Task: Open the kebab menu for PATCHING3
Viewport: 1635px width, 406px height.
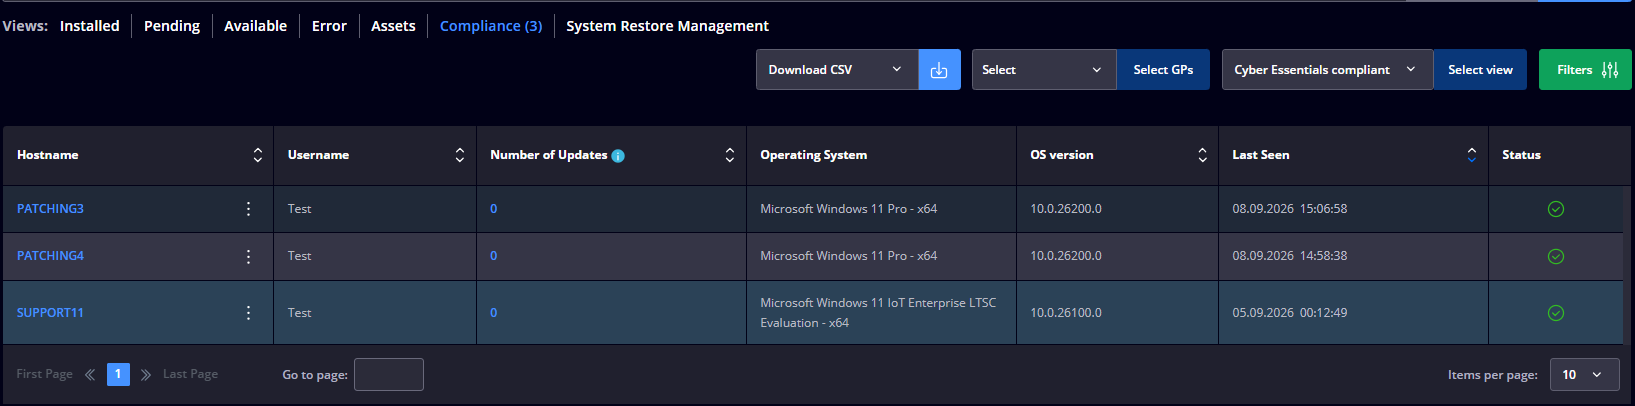Action: click(248, 209)
